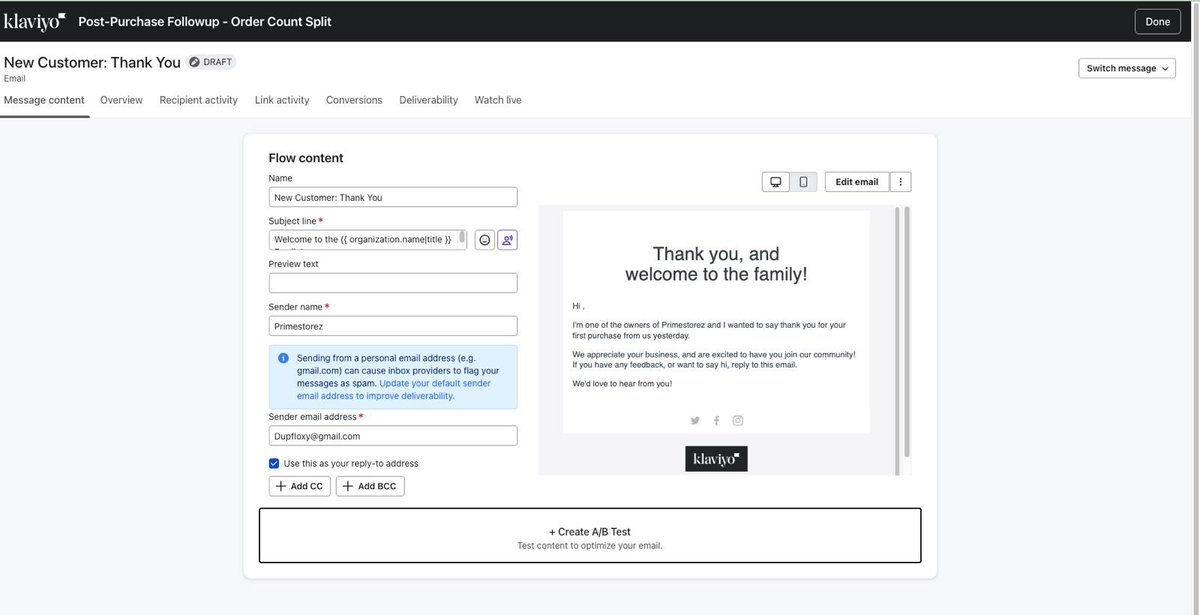Click the 'Flow content' heading
The width and height of the screenshot is (1200, 615).
306,158
